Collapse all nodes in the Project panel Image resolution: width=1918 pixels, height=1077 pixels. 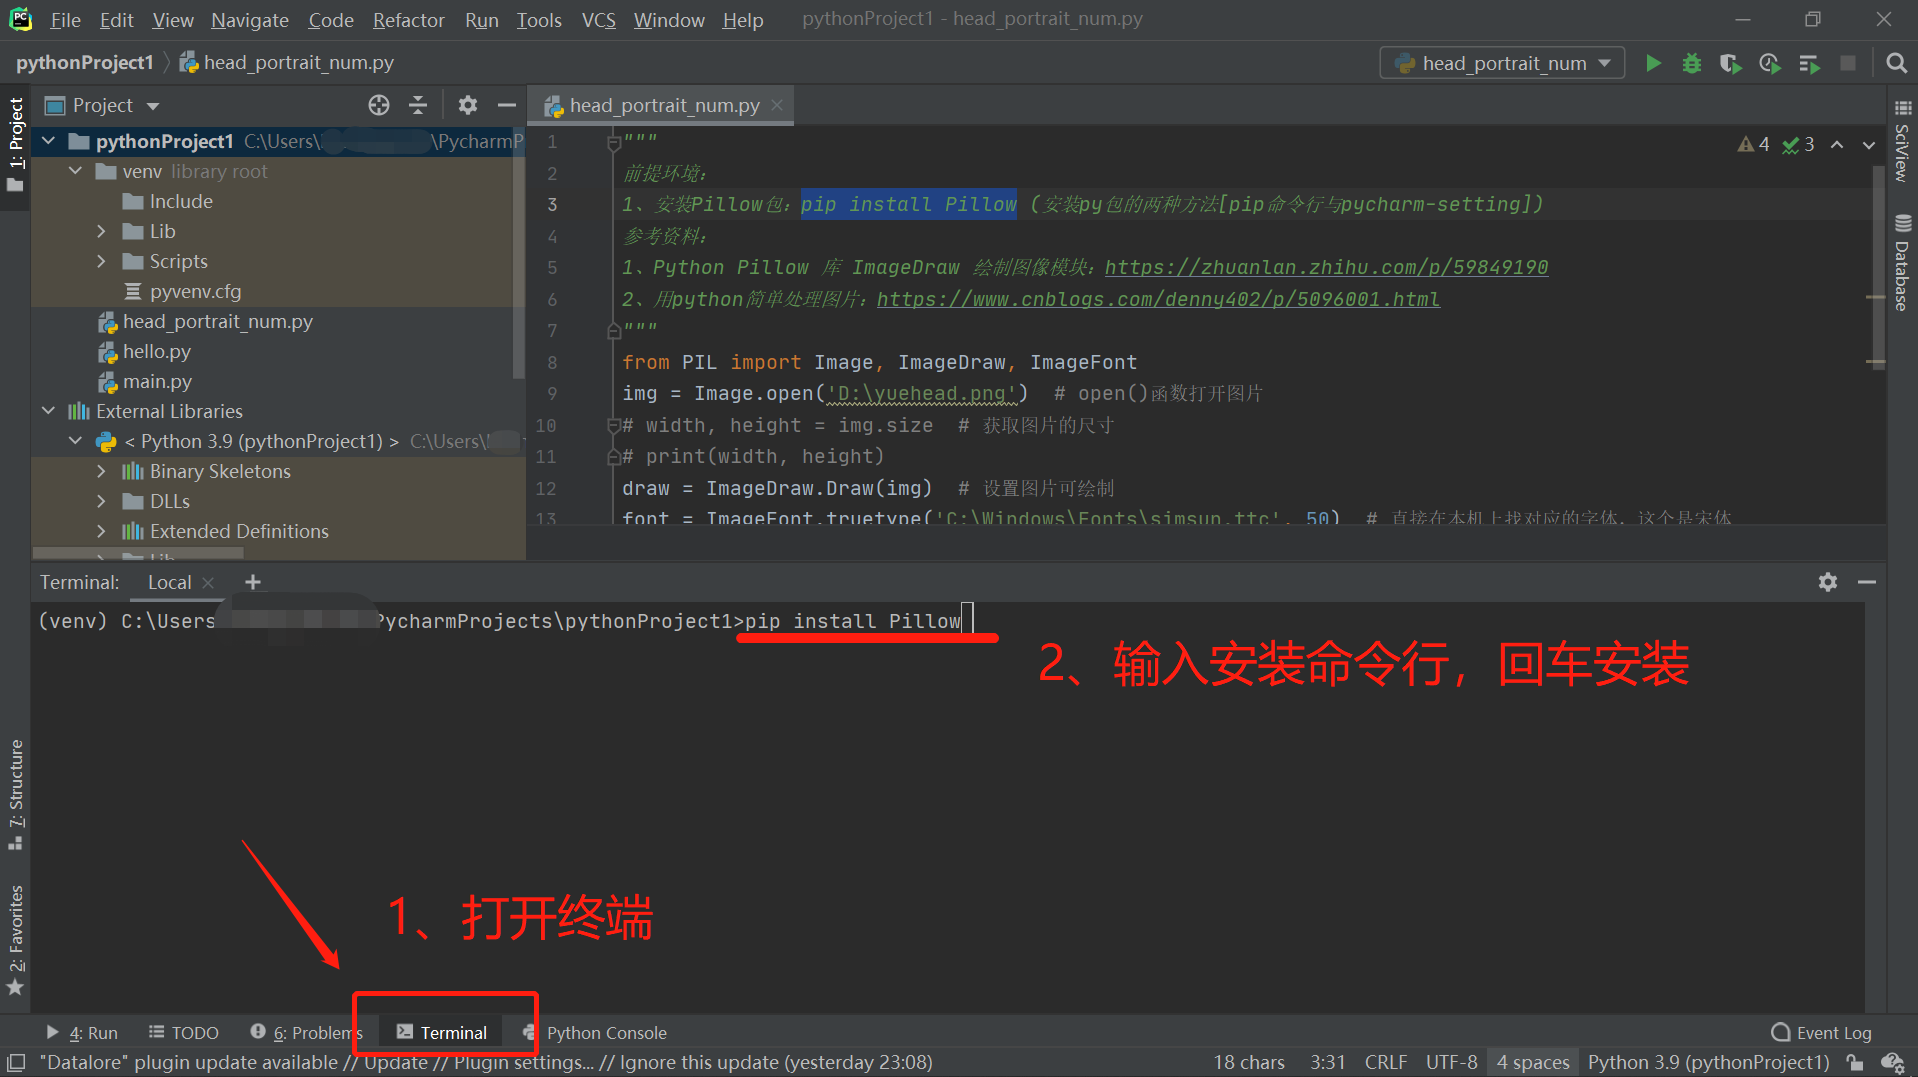pyautogui.click(x=418, y=104)
